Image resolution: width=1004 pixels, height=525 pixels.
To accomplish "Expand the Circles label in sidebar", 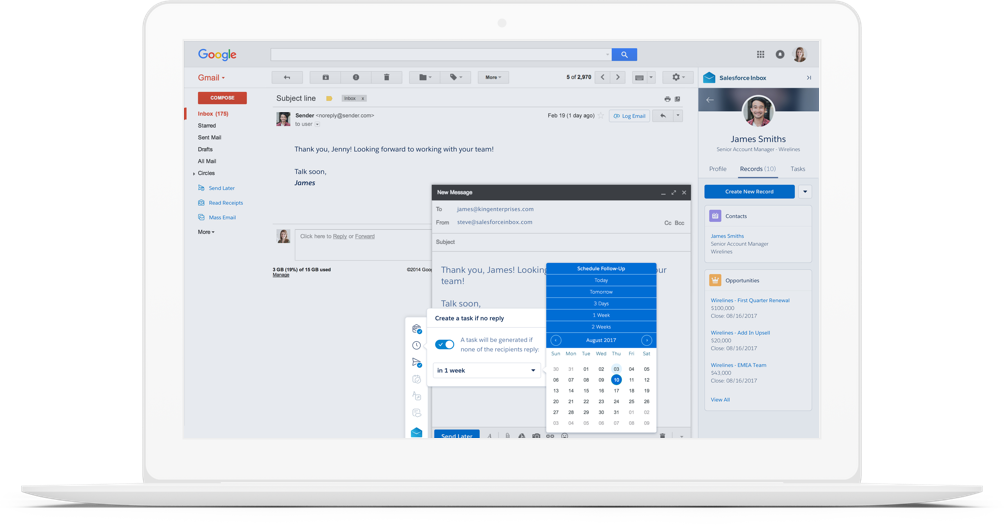I will coord(195,173).
